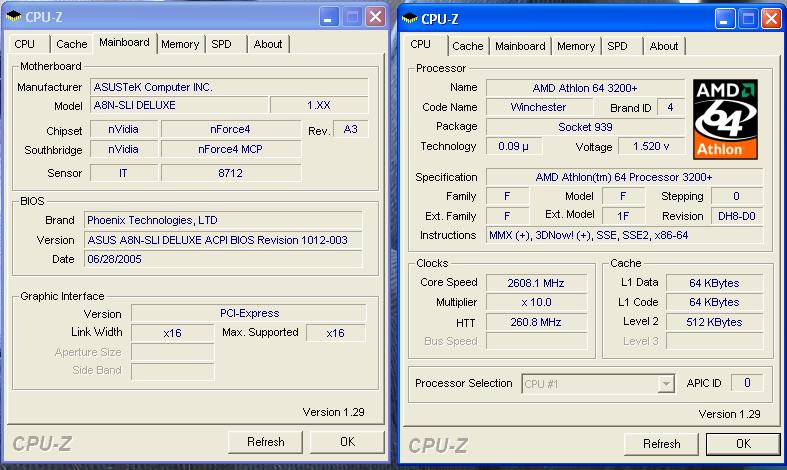Viewport: 787px width, 470px height.
Task: Minimize the right CPU-Z window
Action: pyautogui.click(x=725, y=19)
